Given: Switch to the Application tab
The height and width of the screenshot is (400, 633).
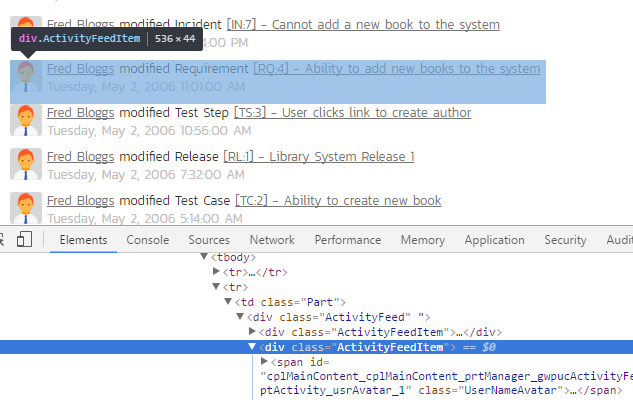Looking at the screenshot, I should 494,240.
